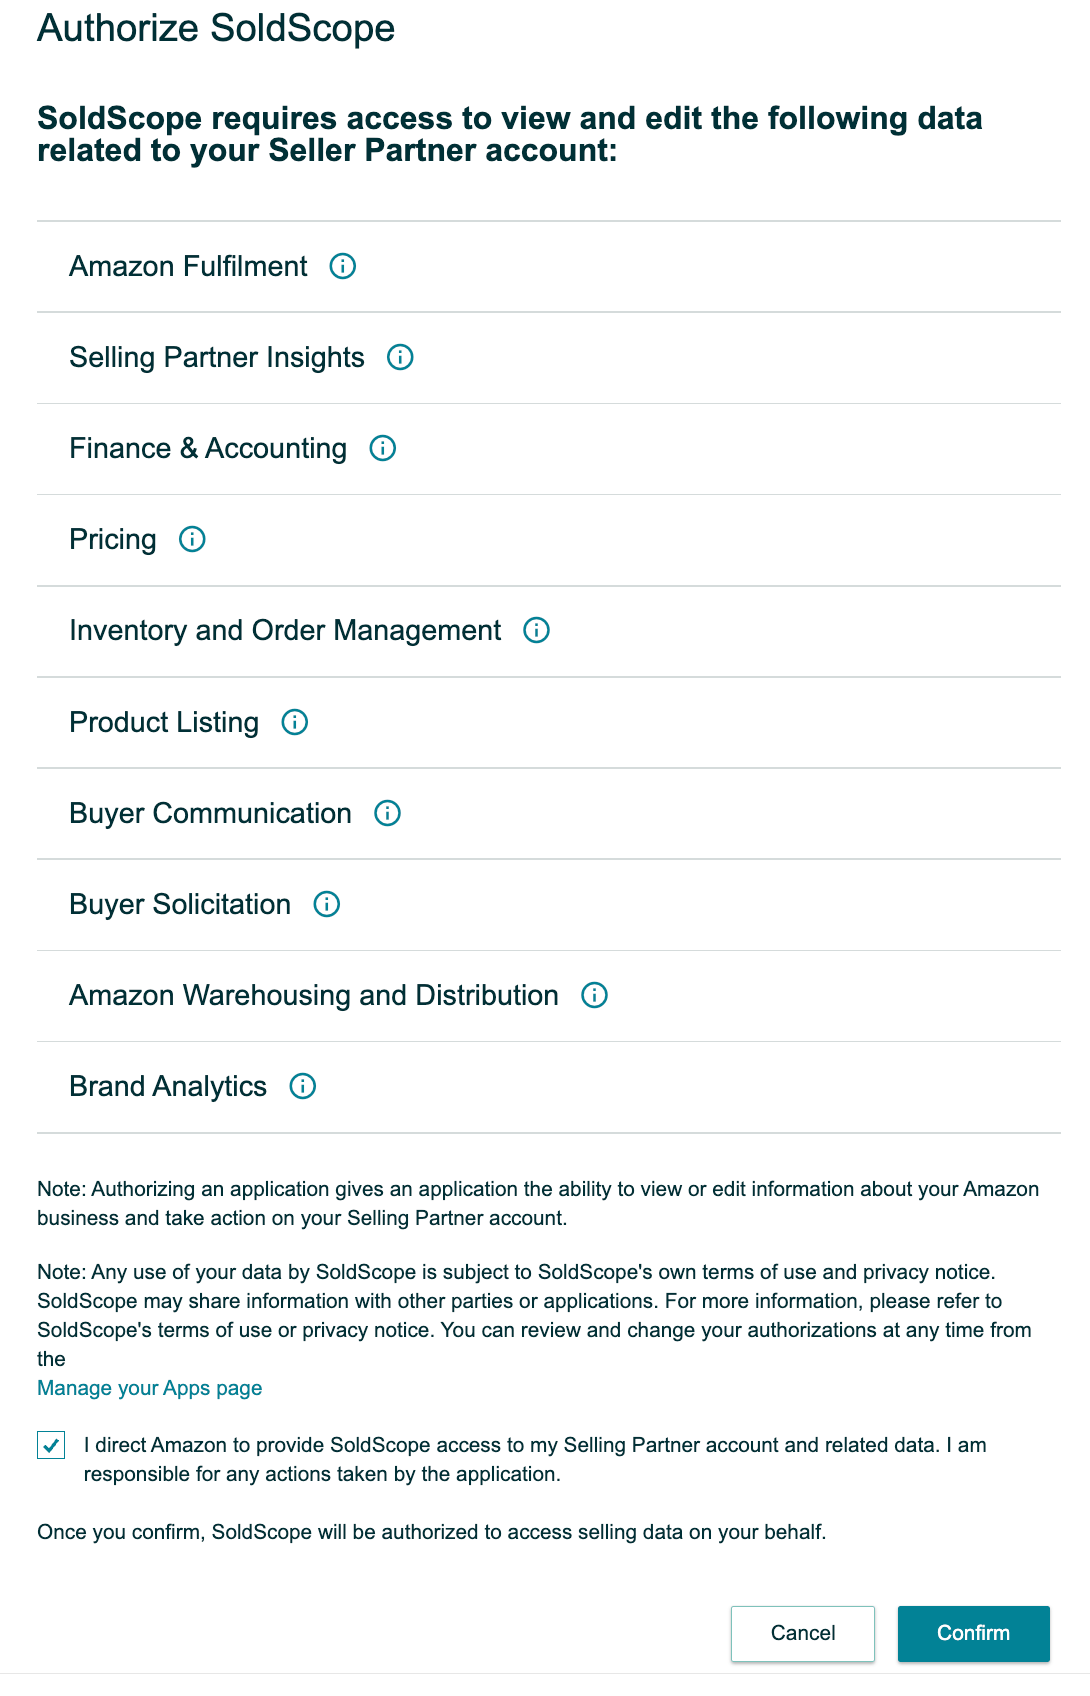Click the Product Listing permission label
1090x1696 pixels.
[x=164, y=722]
